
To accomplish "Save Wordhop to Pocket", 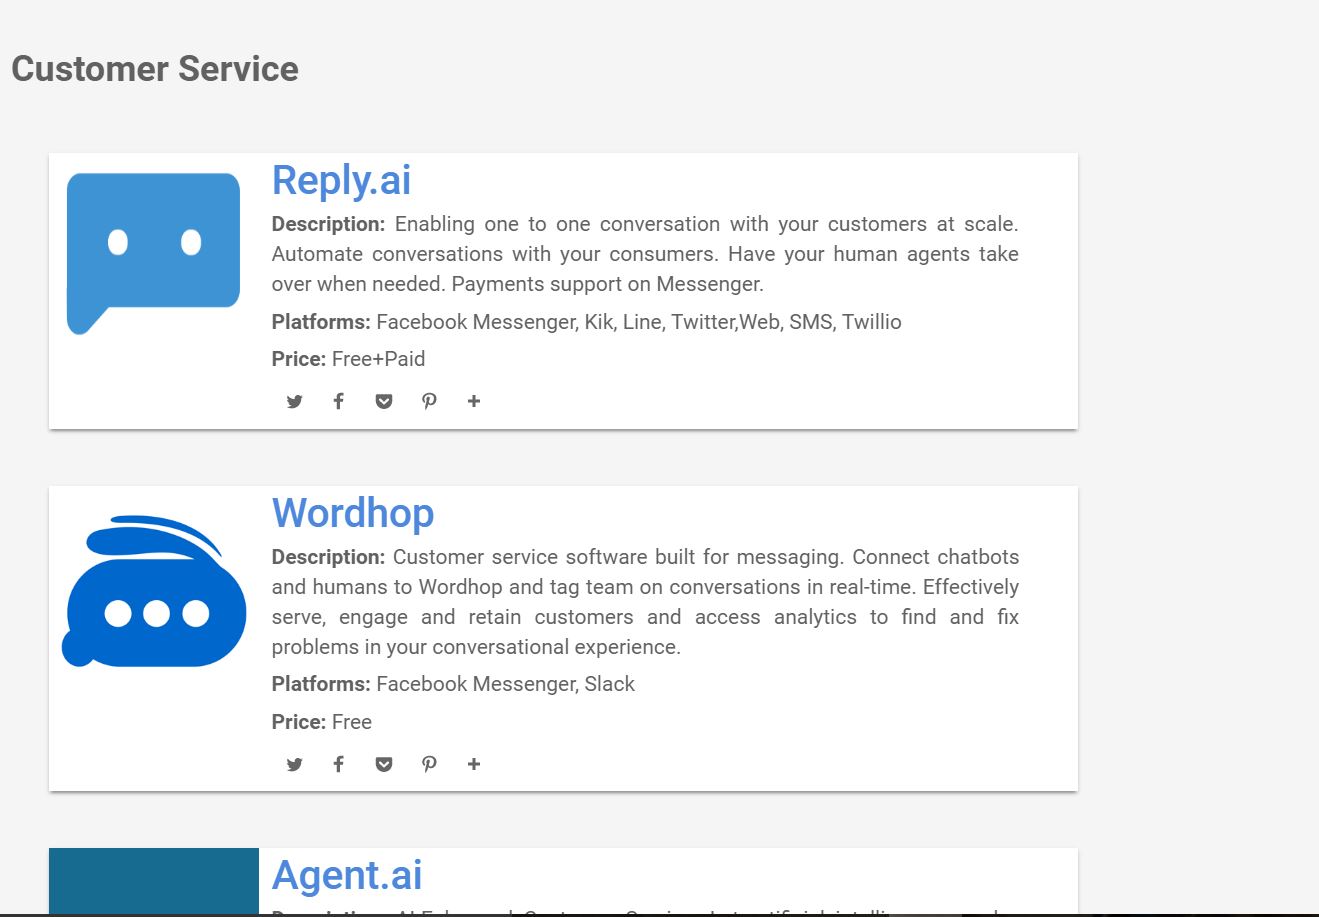I will [x=384, y=764].
